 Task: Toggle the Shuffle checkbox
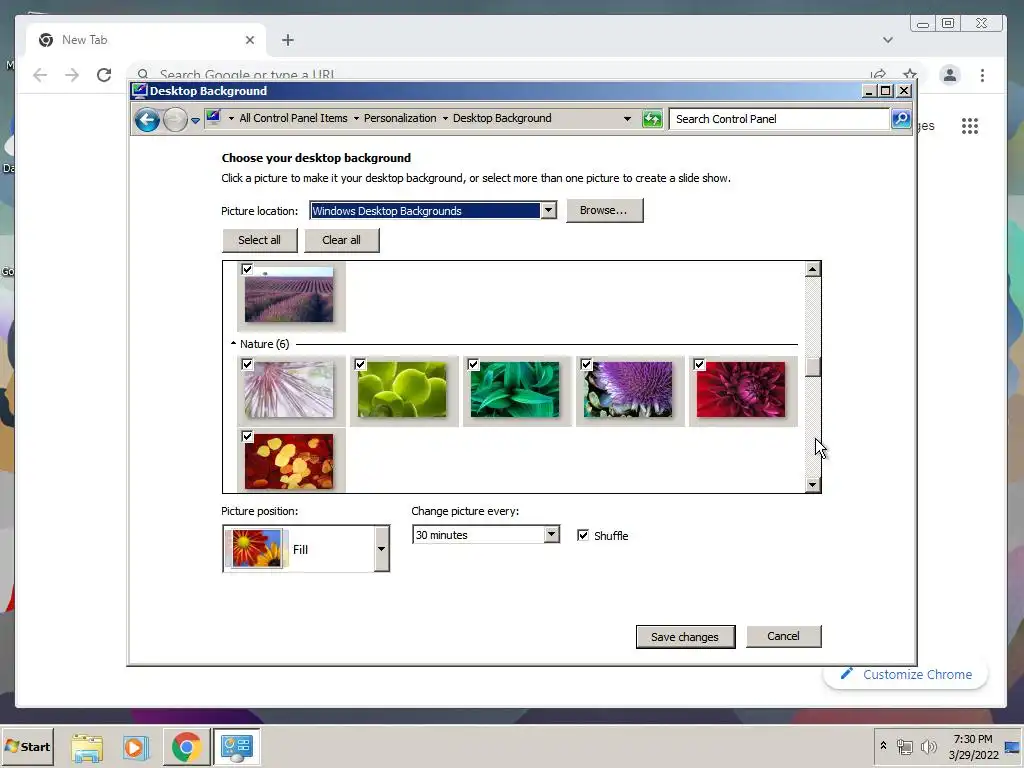click(583, 536)
